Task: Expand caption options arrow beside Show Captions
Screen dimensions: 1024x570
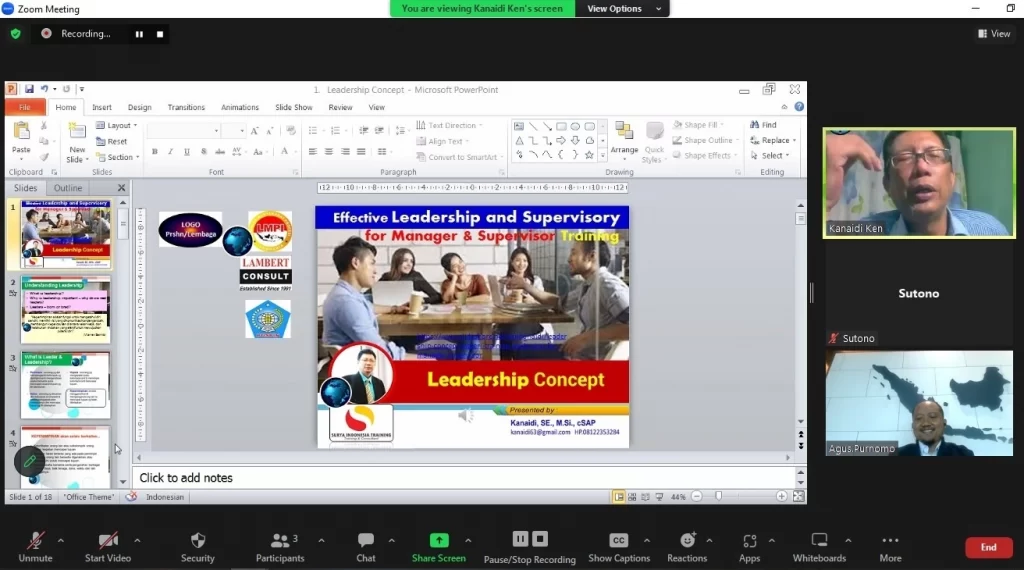Action: pyautogui.click(x=647, y=541)
